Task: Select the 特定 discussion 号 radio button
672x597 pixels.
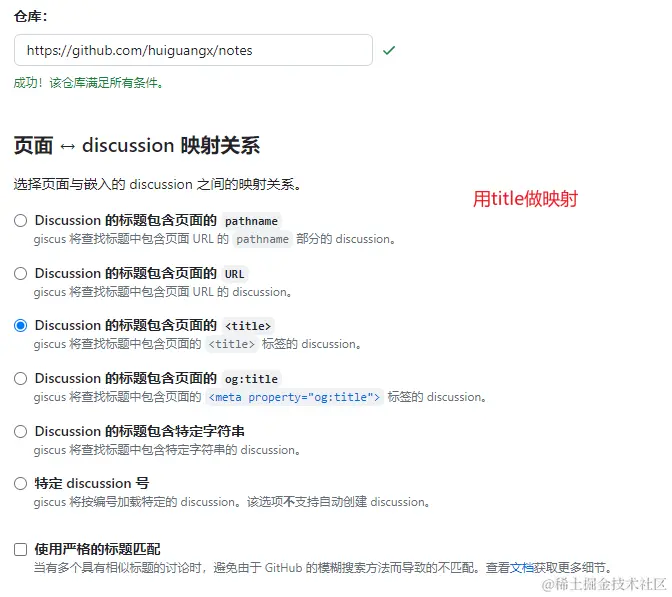Action: [x=21, y=483]
